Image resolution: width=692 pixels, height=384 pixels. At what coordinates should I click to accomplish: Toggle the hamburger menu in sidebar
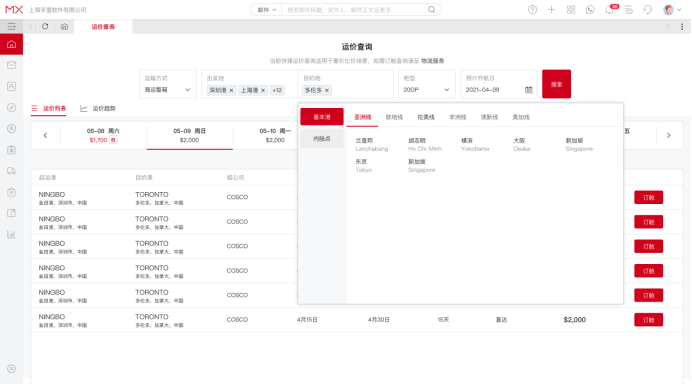(11, 26)
